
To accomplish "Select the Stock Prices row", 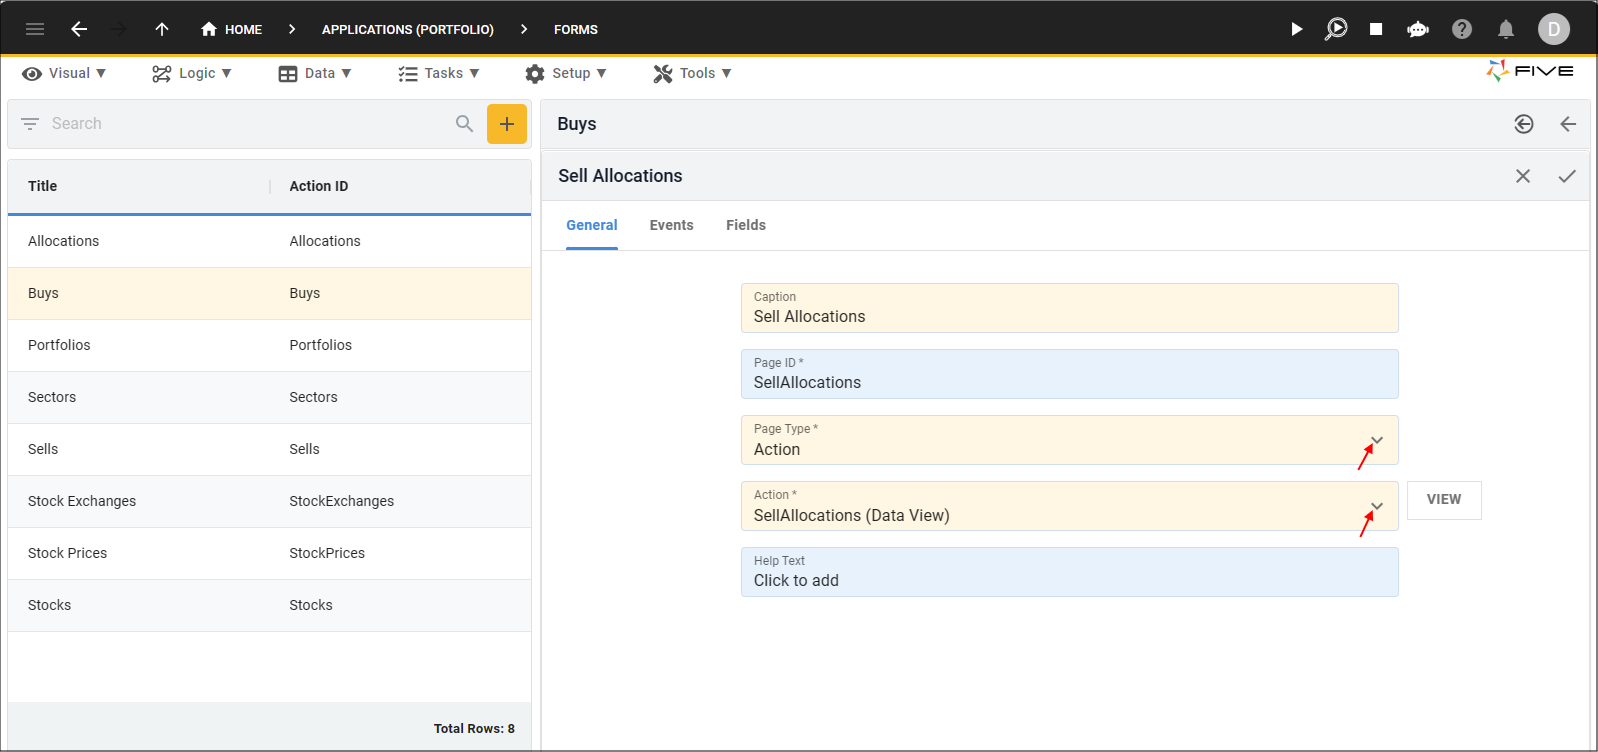I will pos(269,553).
